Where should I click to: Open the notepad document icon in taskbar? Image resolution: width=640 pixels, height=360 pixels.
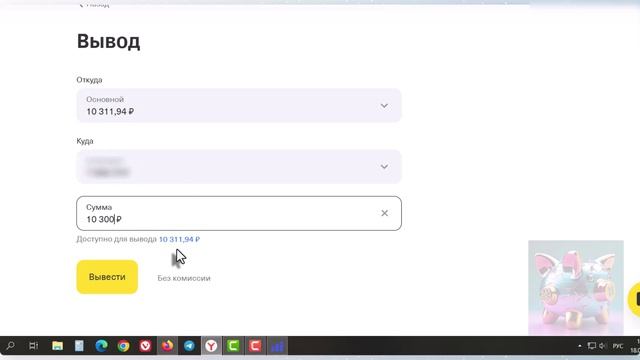tap(79, 346)
